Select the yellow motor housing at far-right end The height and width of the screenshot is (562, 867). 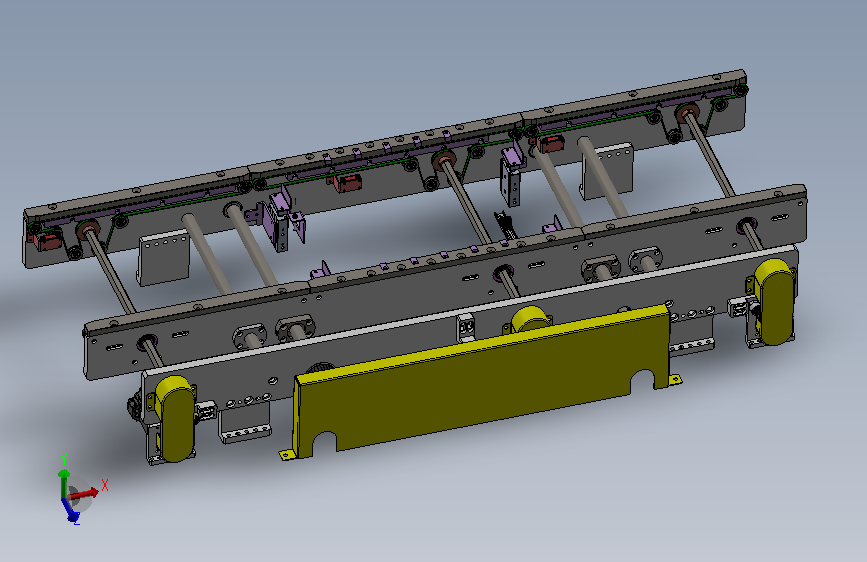pyautogui.click(x=774, y=301)
